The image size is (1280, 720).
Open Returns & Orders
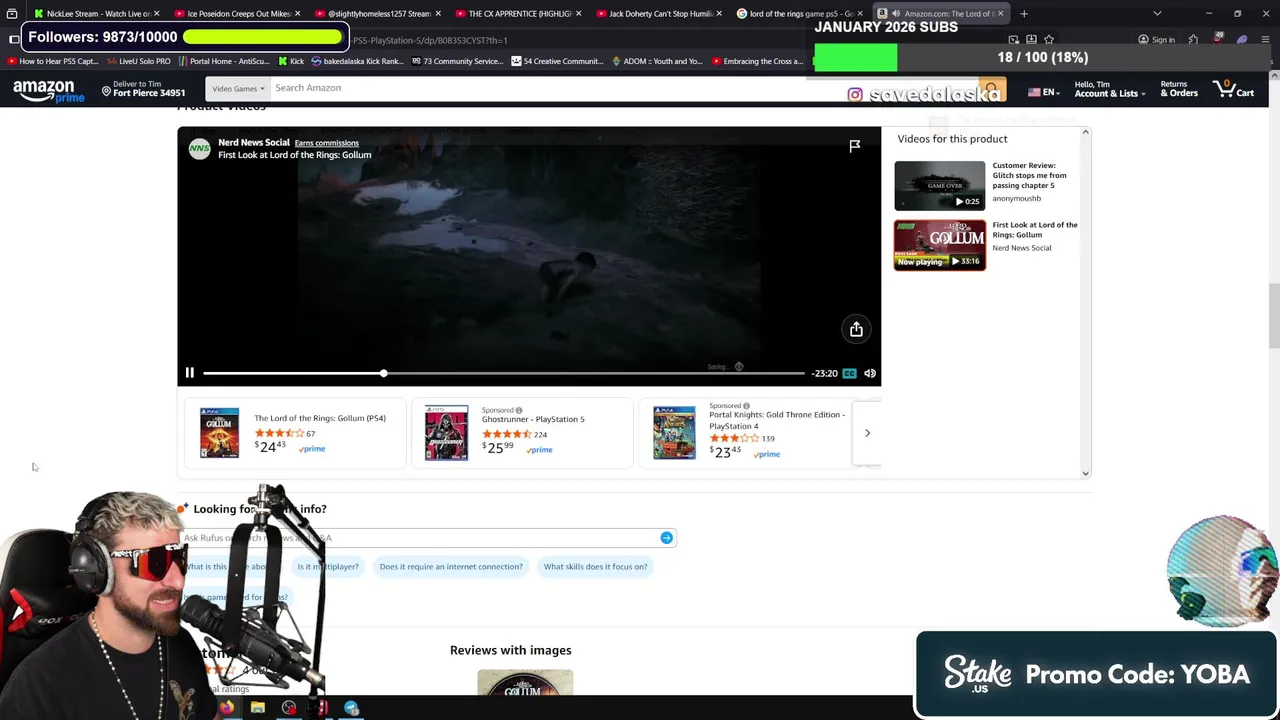tap(1178, 89)
